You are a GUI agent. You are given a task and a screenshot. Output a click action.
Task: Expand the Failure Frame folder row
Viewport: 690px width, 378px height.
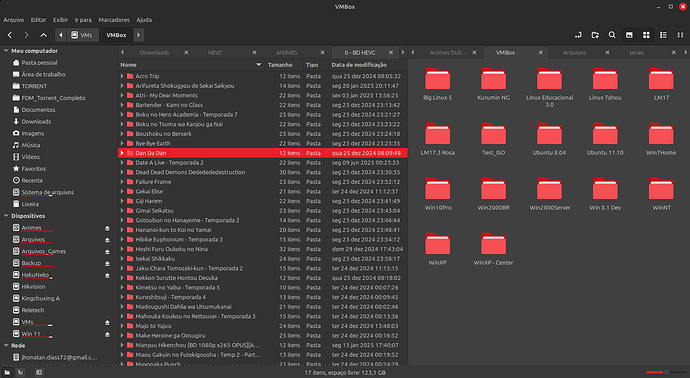click(x=122, y=182)
